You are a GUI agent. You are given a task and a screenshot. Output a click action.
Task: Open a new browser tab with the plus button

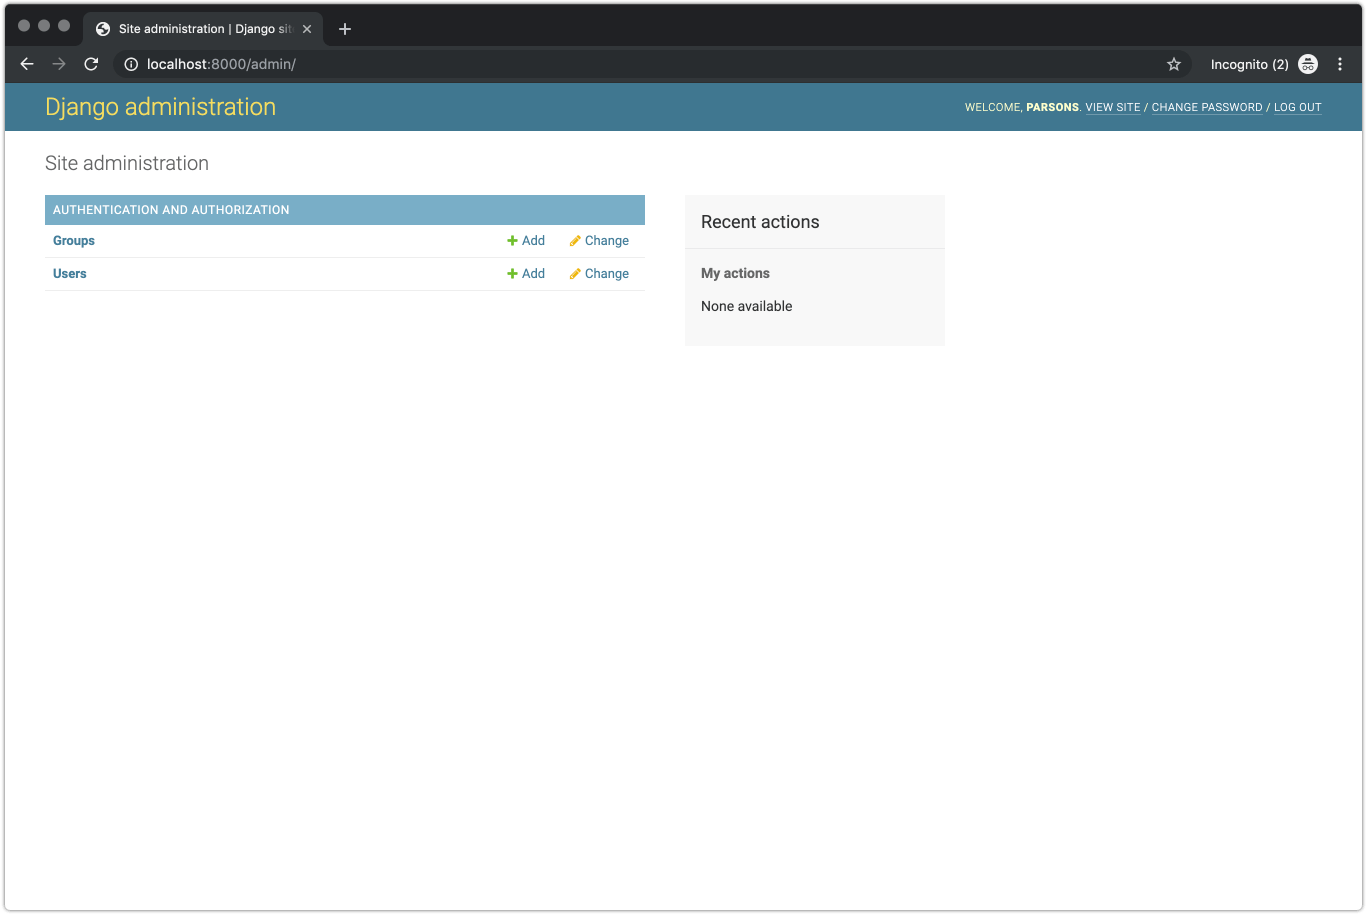pos(344,28)
